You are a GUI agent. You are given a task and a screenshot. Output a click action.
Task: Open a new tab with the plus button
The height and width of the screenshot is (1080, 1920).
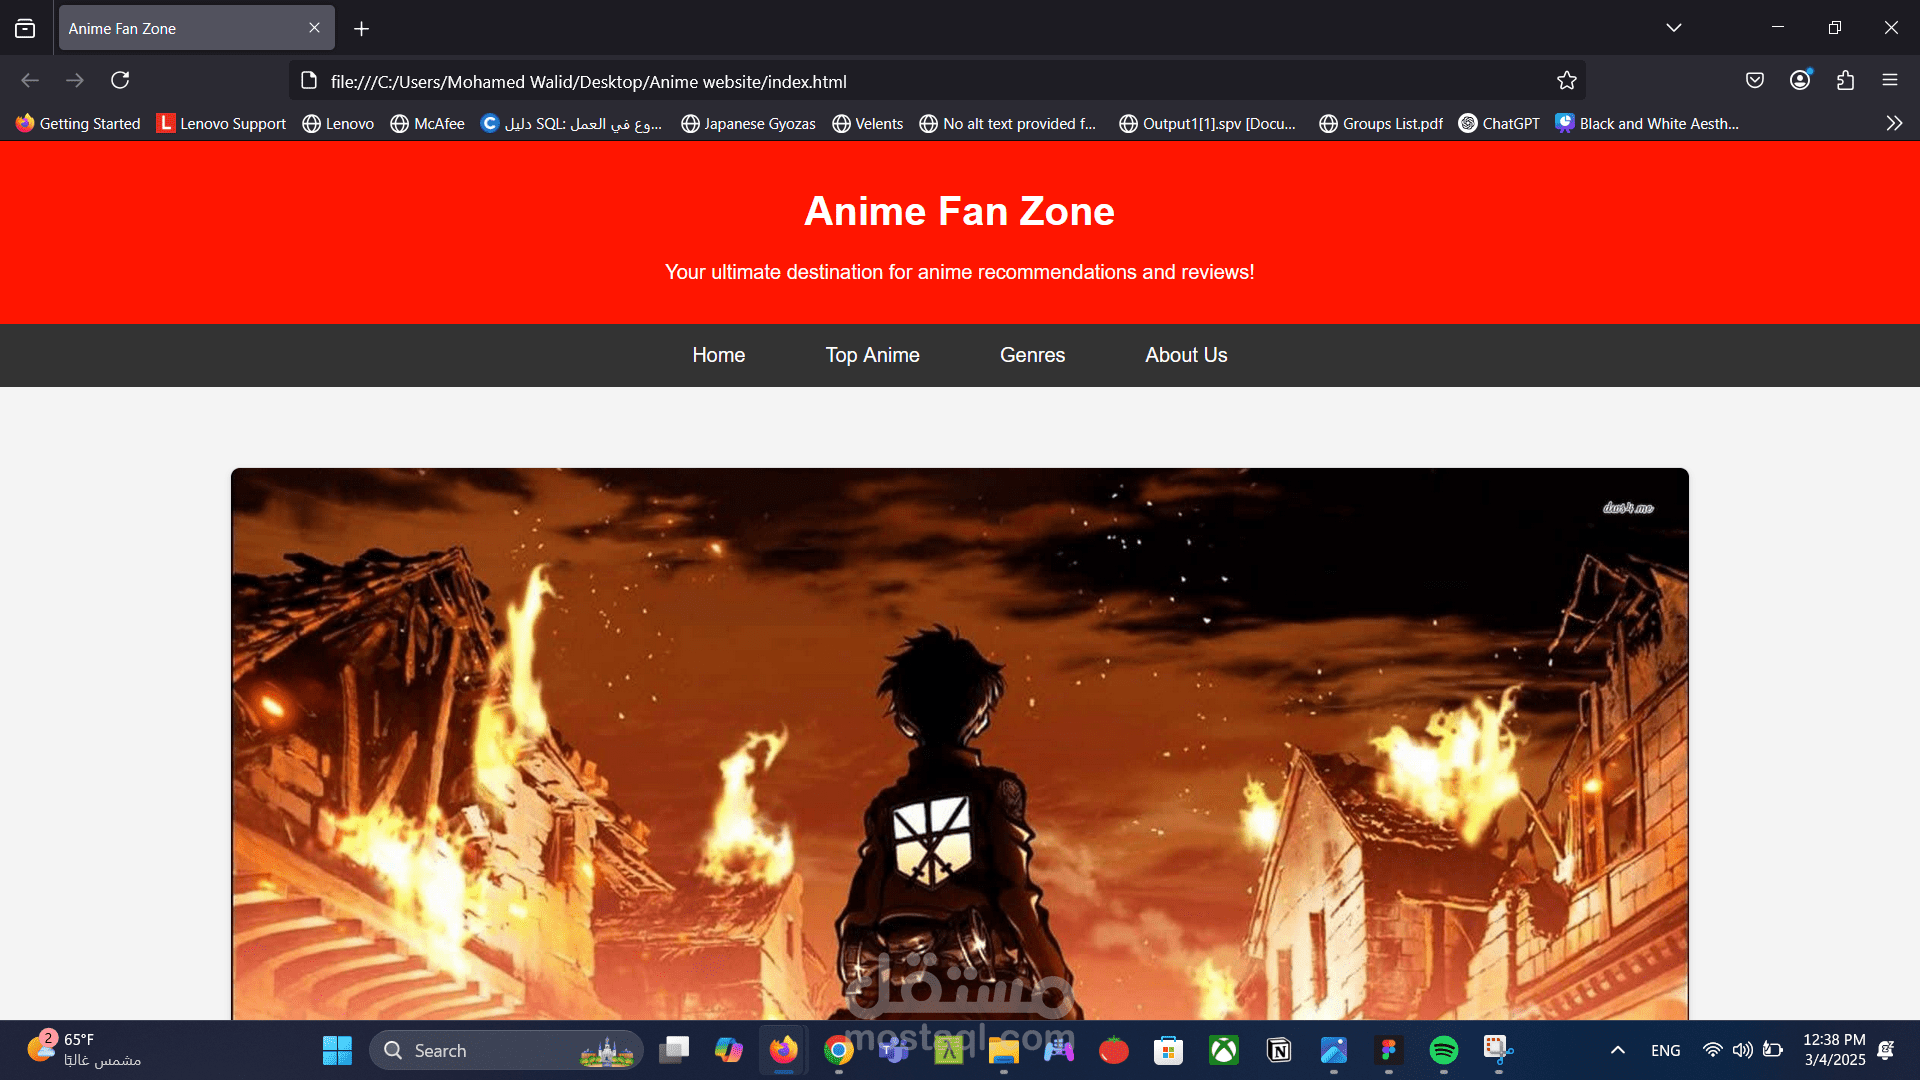[x=361, y=29]
